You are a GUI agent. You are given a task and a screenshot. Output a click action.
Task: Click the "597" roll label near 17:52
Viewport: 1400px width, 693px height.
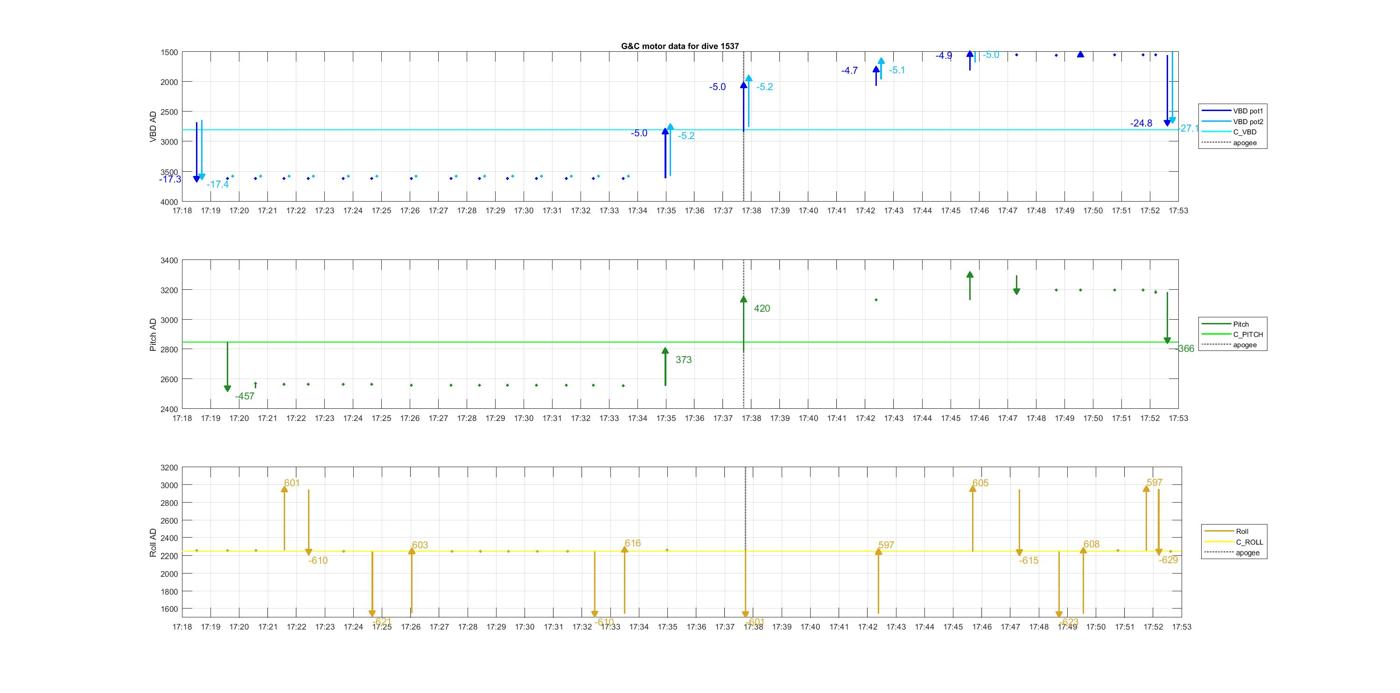pyautogui.click(x=1155, y=483)
